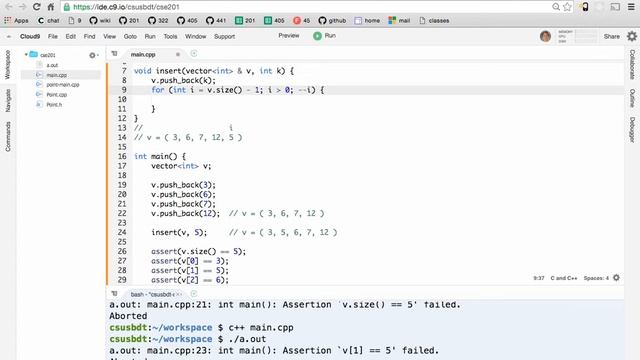Open the mail bookmark
The height and width of the screenshot is (360, 640).
point(399,20)
